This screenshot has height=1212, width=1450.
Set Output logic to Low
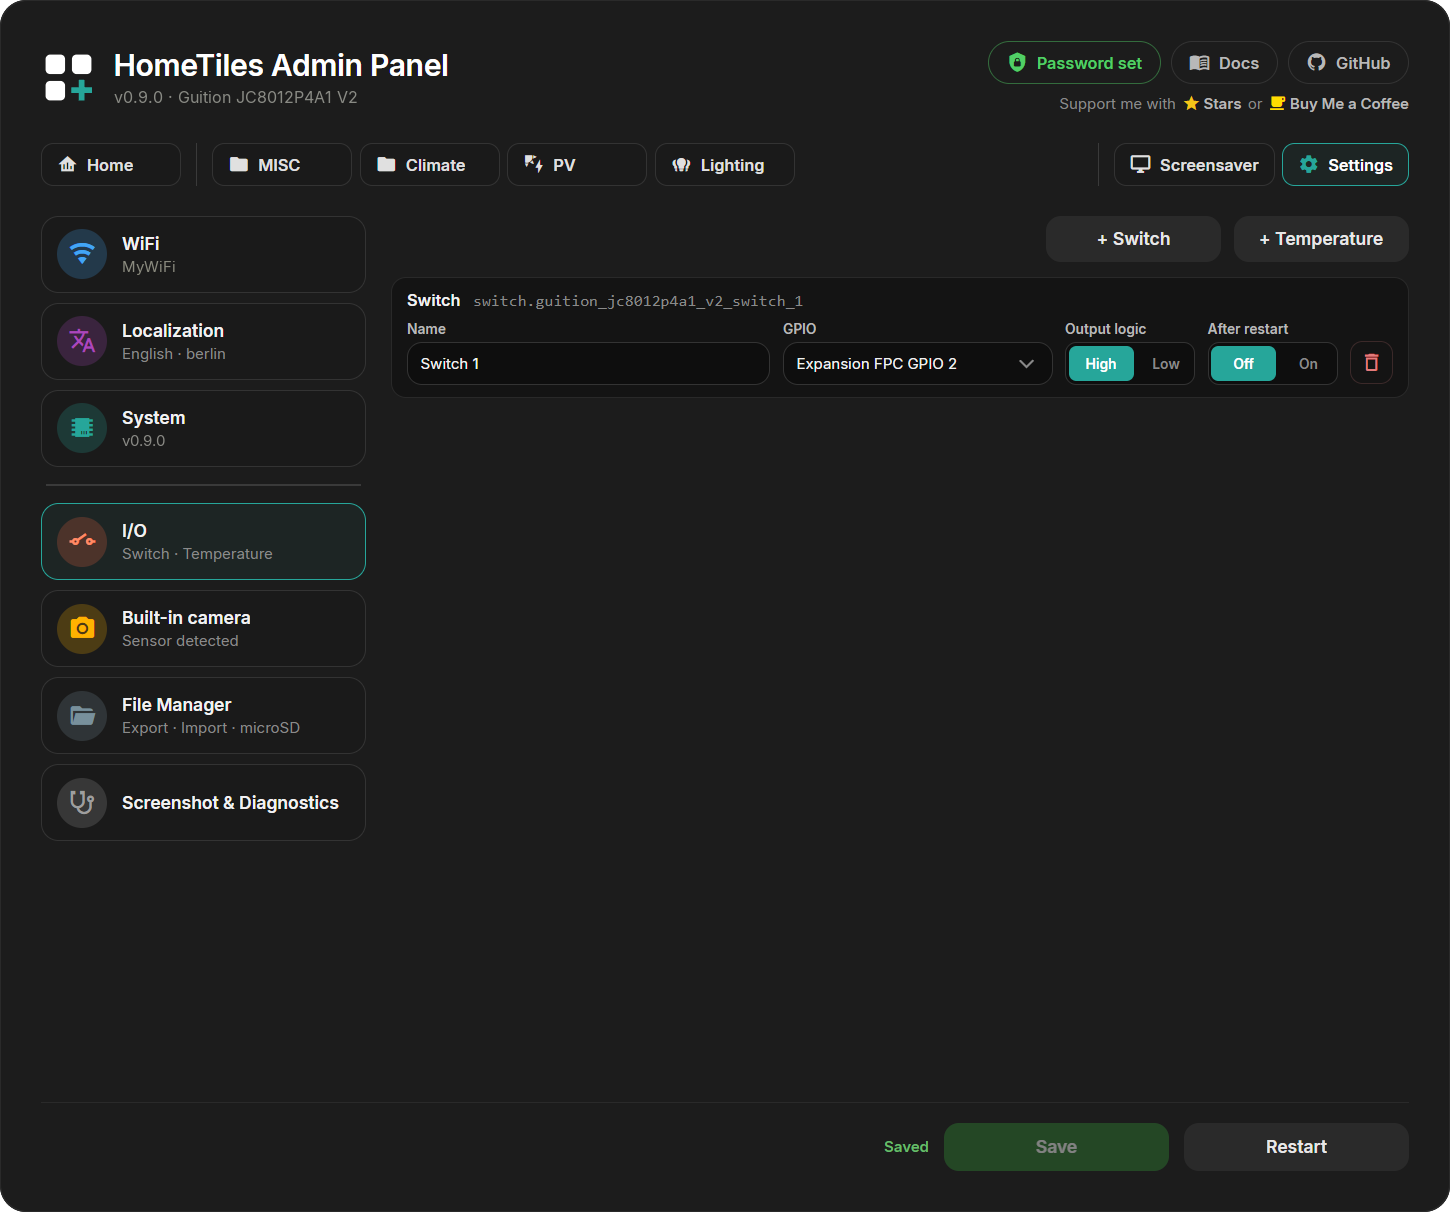pyautogui.click(x=1165, y=364)
